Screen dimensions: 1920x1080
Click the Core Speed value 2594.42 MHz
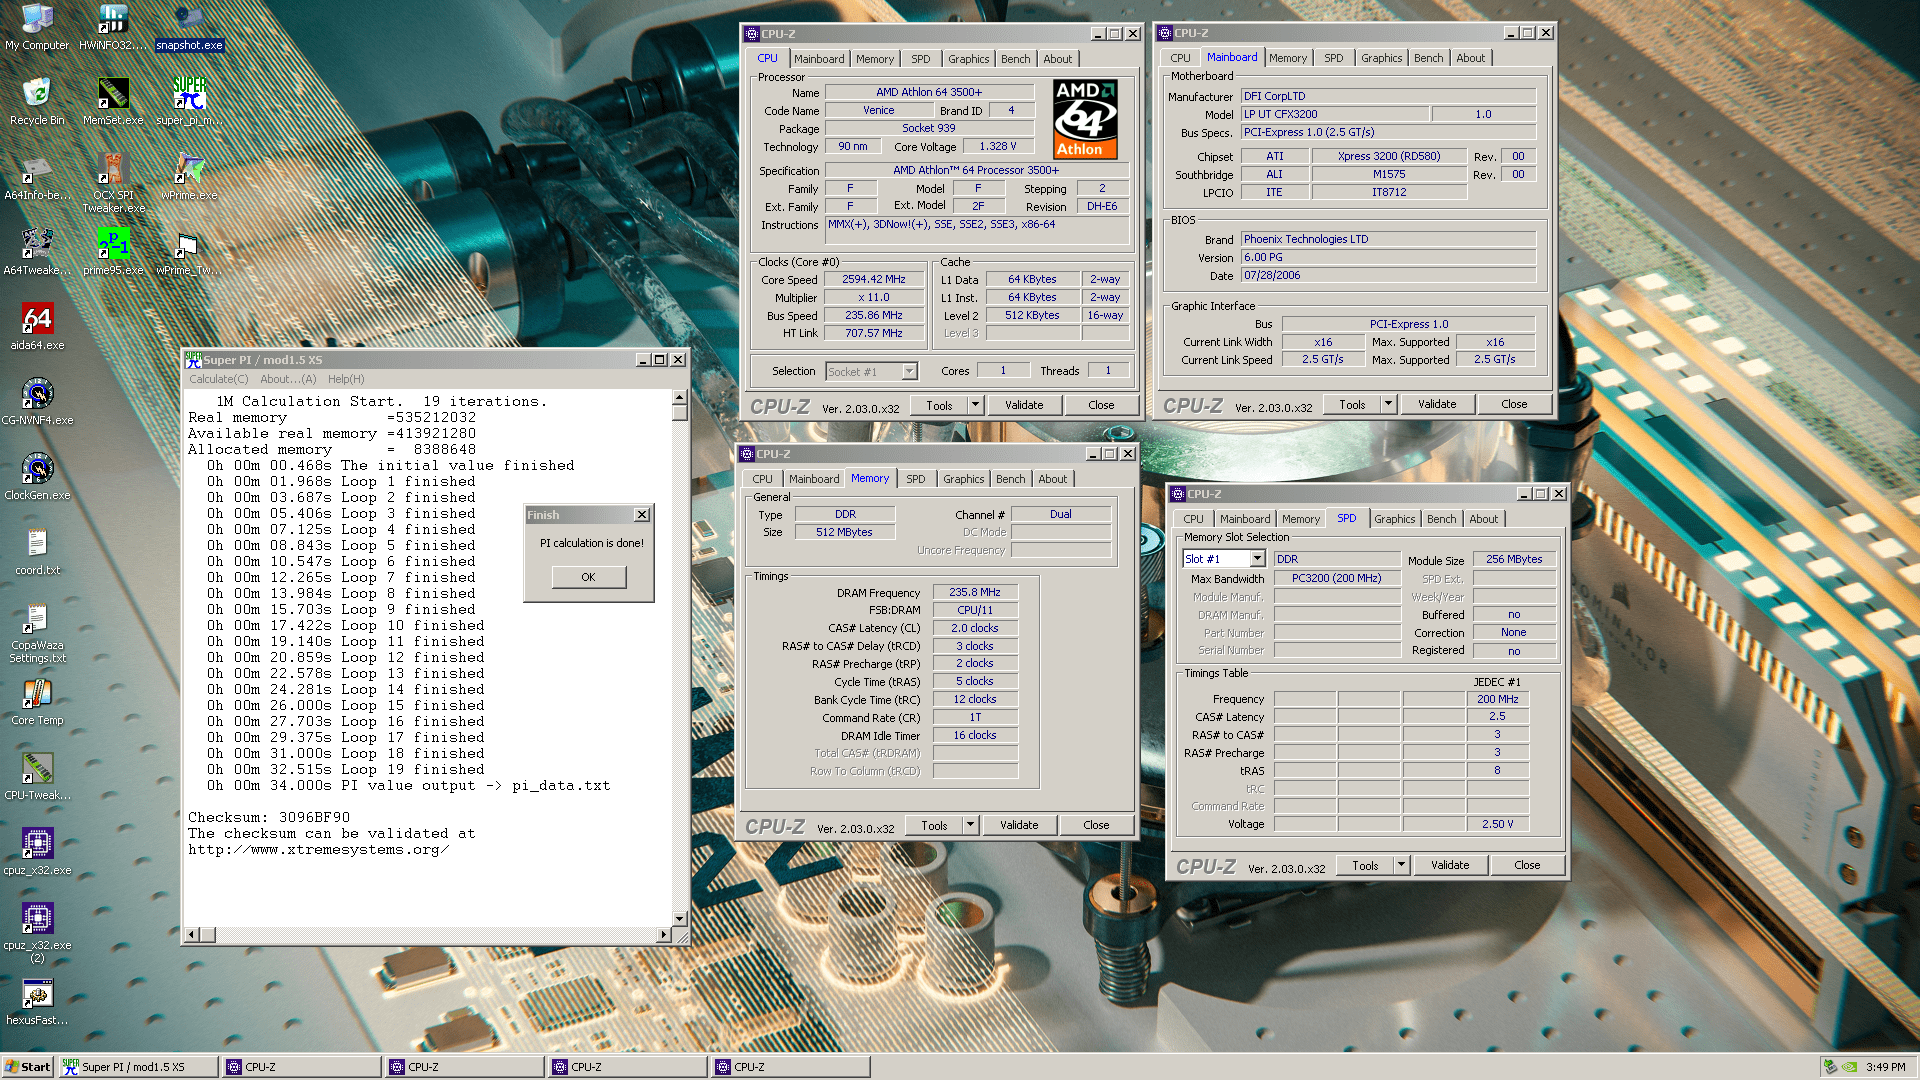[873, 280]
